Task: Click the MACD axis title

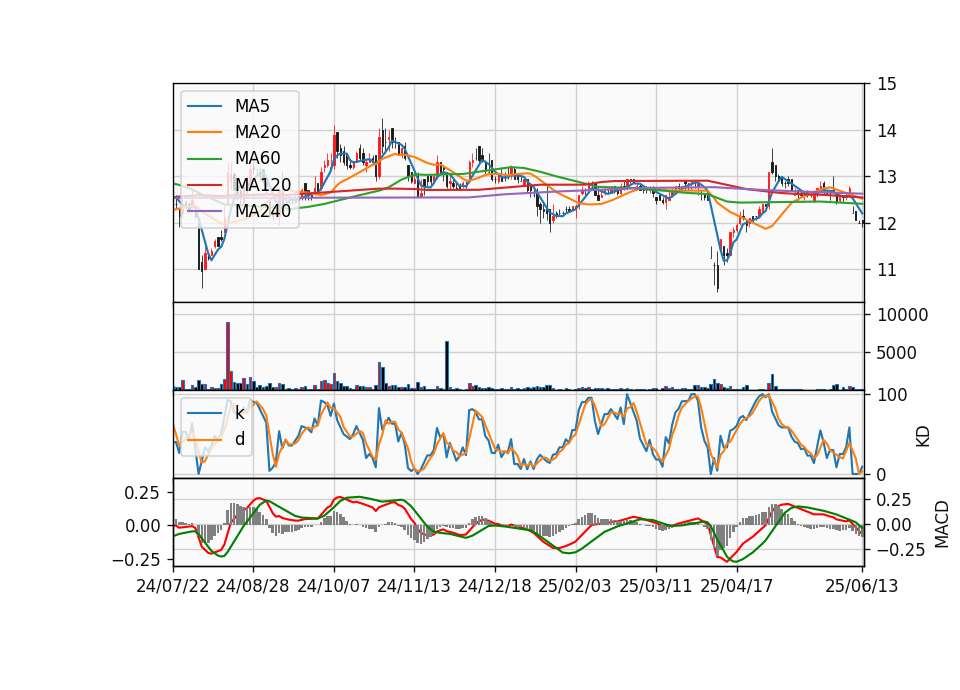Action: pos(942,524)
